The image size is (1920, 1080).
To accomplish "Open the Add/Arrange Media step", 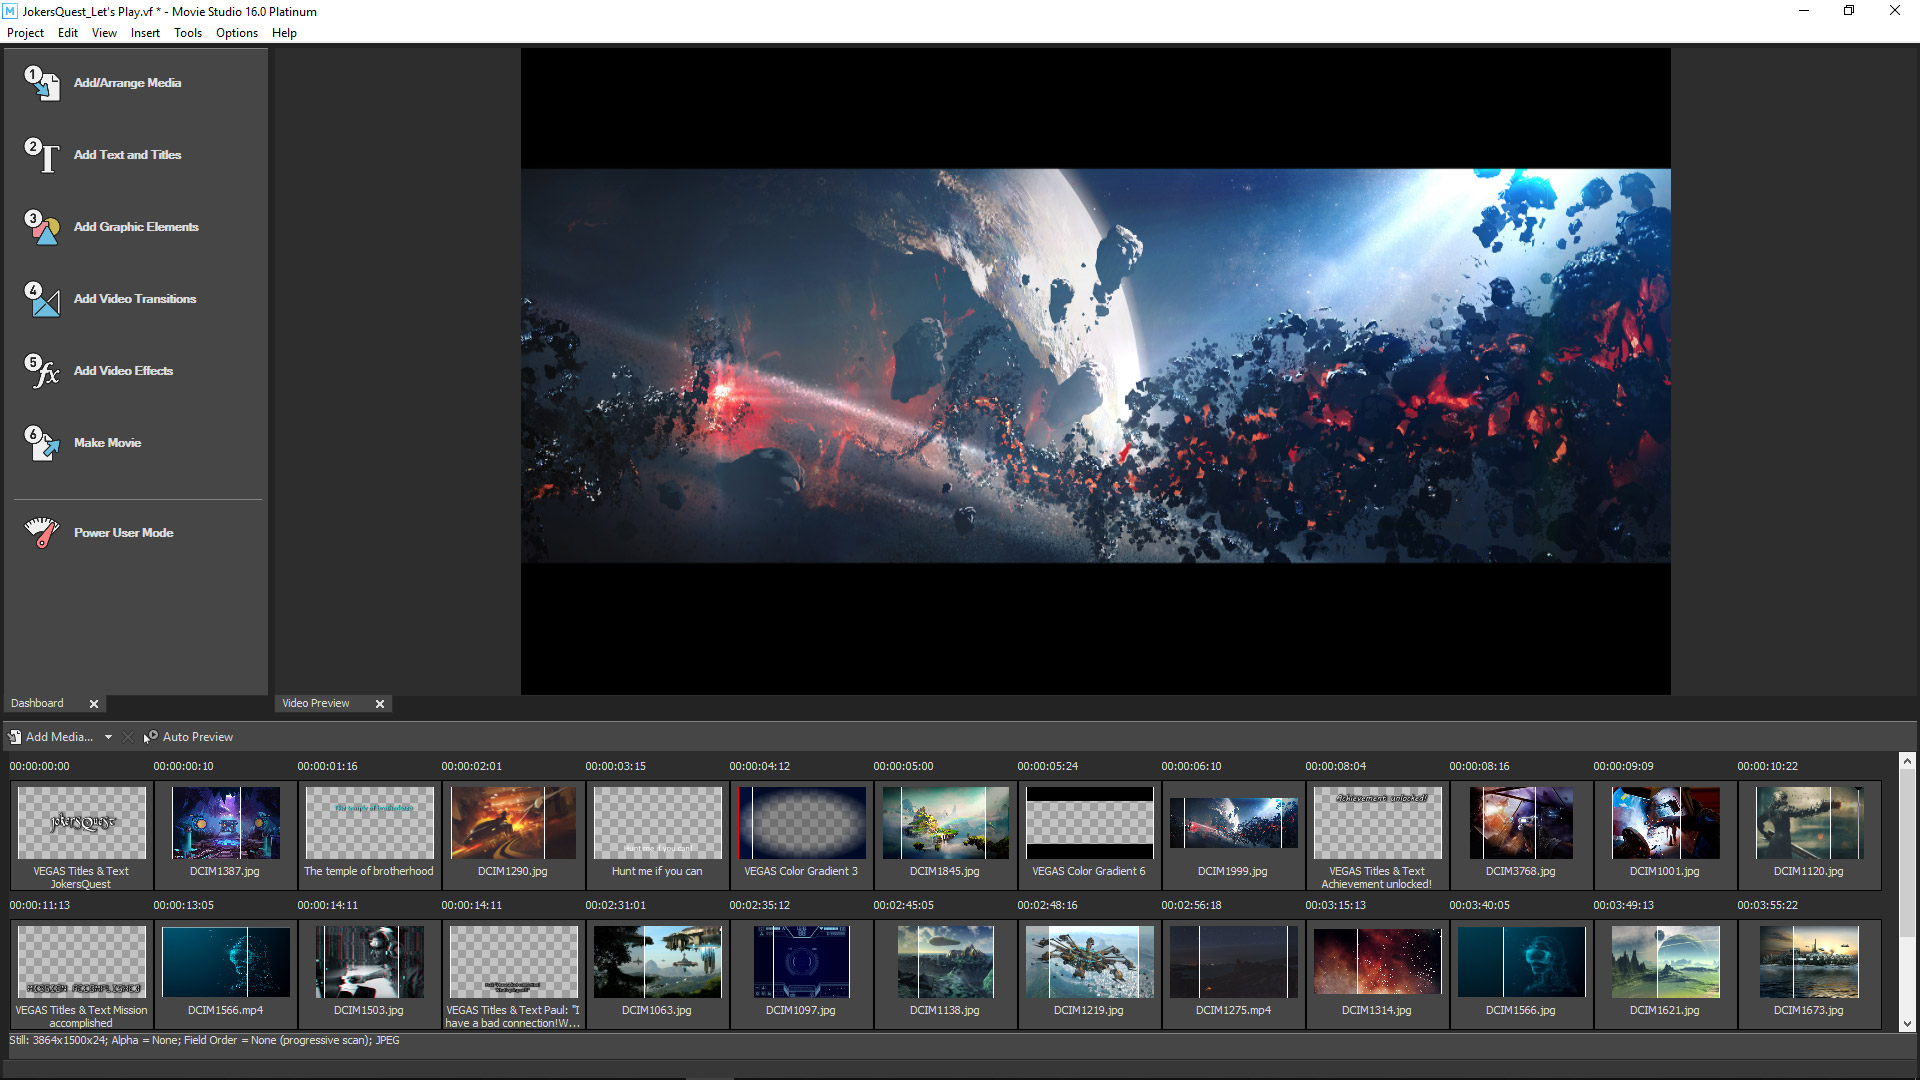I will pyautogui.click(x=127, y=83).
